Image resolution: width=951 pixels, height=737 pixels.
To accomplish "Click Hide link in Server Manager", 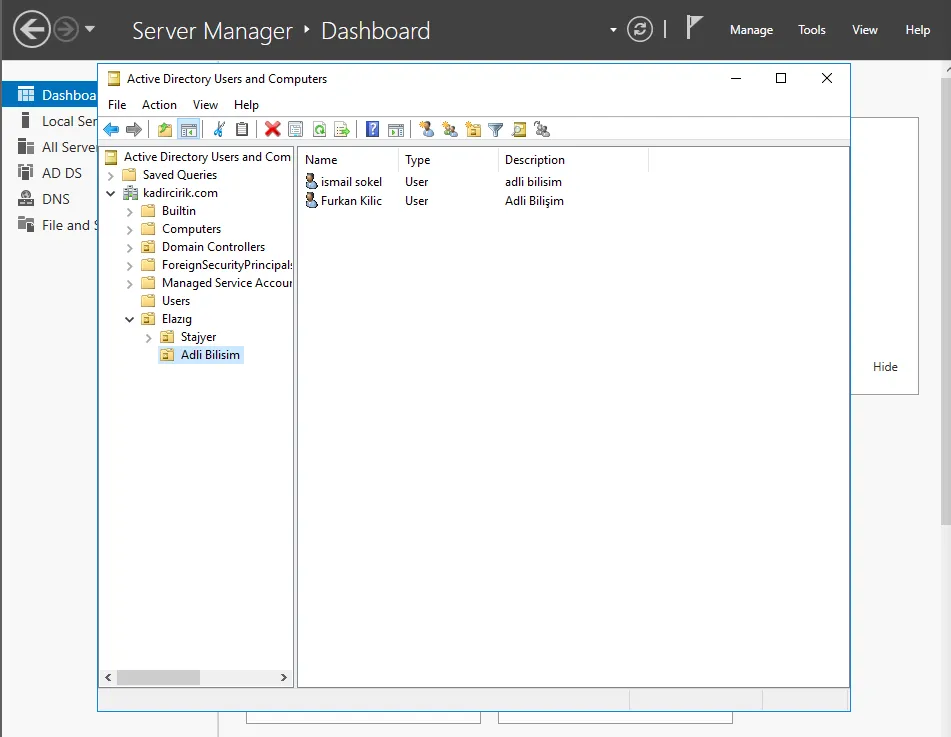I will click(885, 366).
